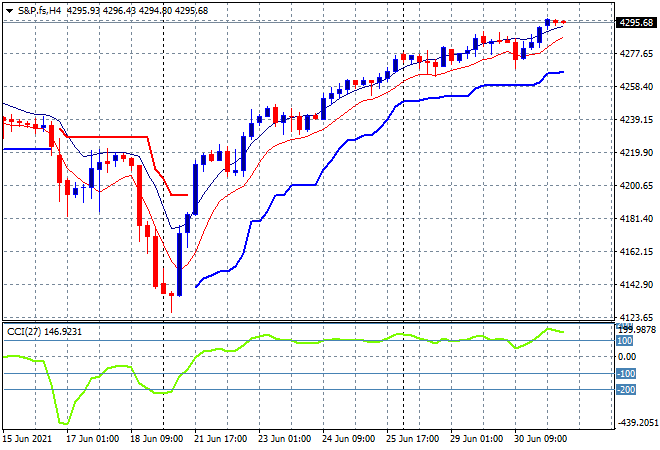The height and width of the screenshot is (450, 660).
Task: Click the CCI(27) 146.9231 indicator label
Action: 44,332
